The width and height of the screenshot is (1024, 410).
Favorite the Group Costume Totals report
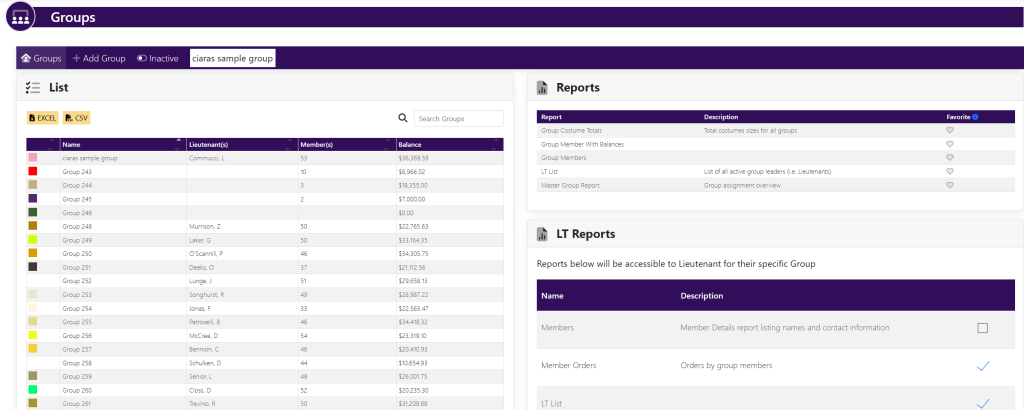point(949,130)
